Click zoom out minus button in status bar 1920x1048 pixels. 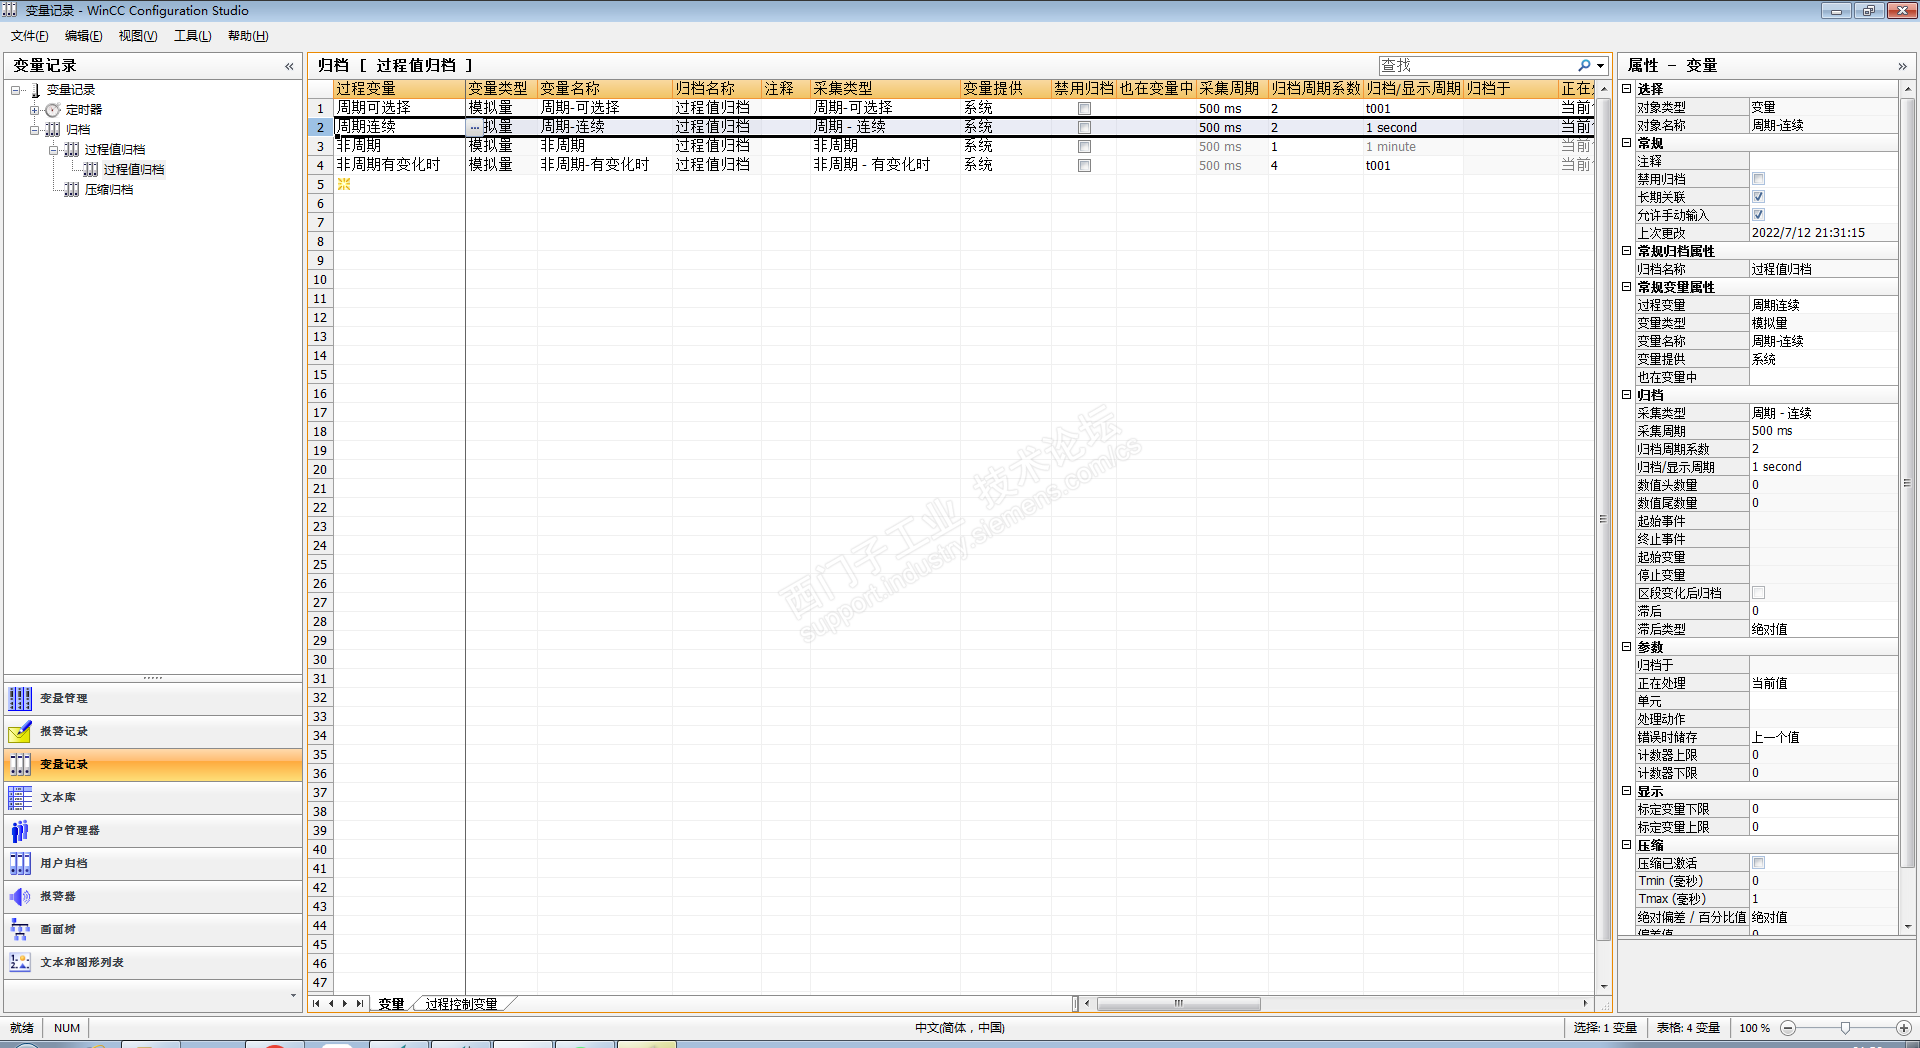(x=1788, y=1028)
